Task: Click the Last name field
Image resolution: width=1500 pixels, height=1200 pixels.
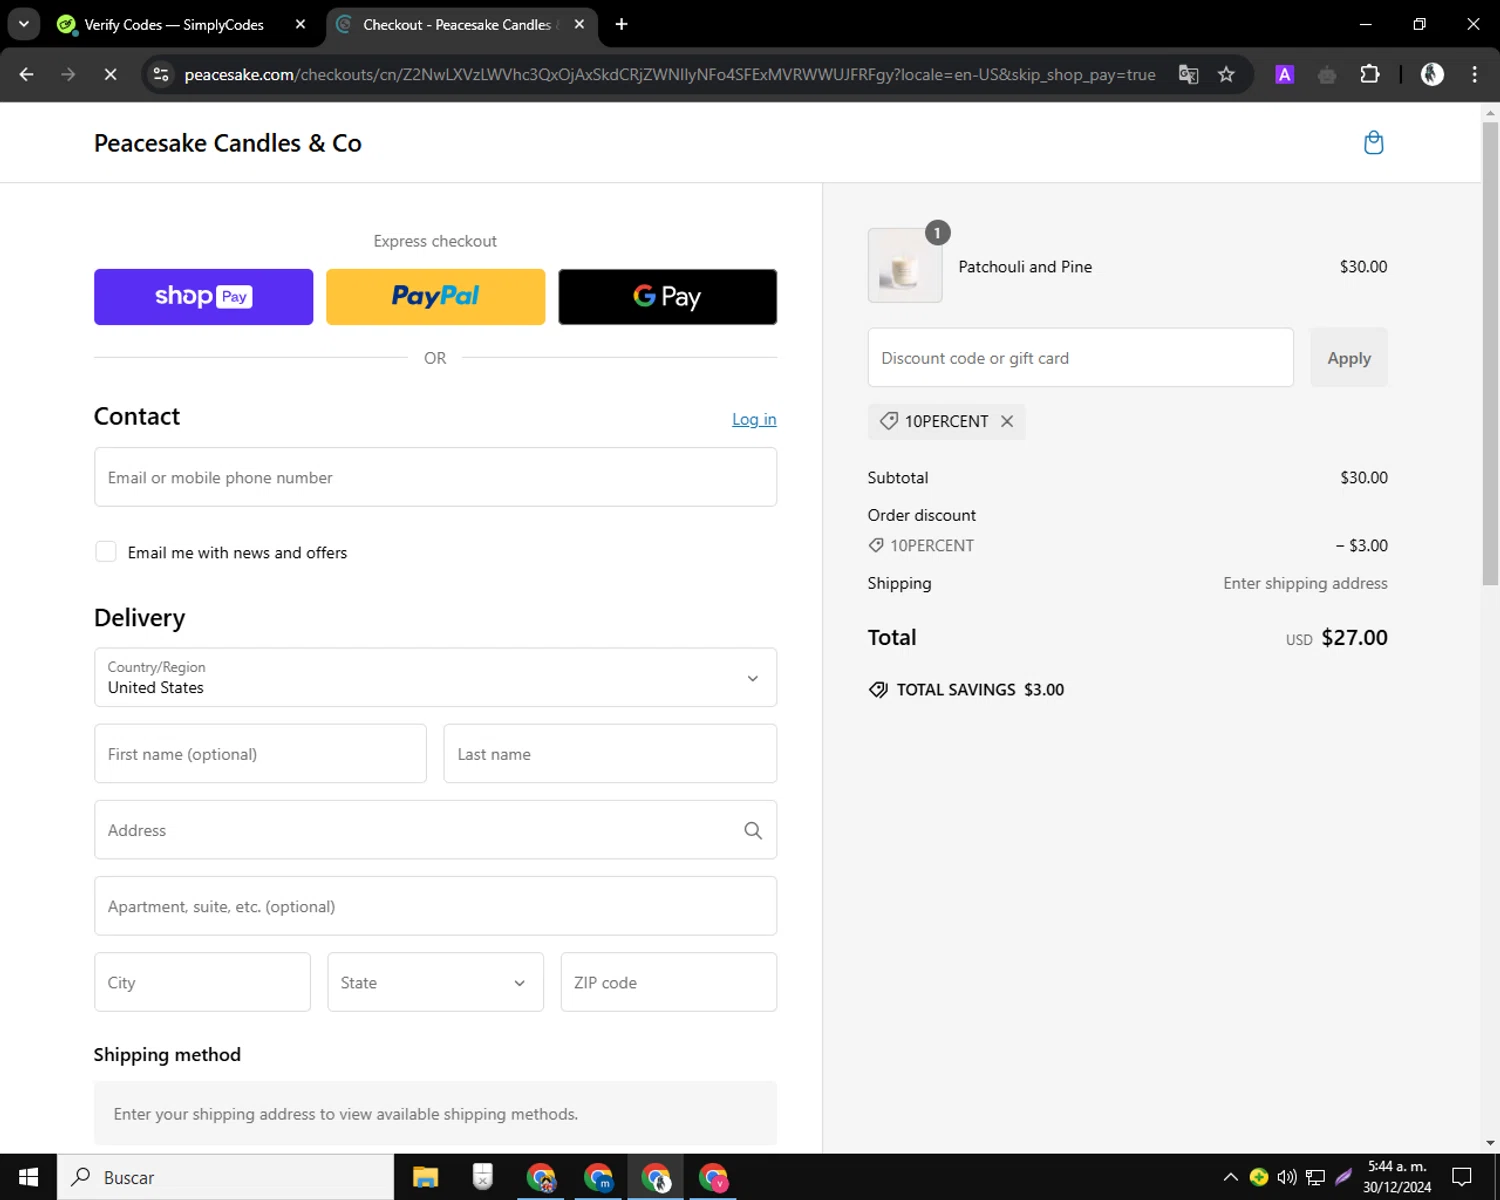Action: (610, 754)
